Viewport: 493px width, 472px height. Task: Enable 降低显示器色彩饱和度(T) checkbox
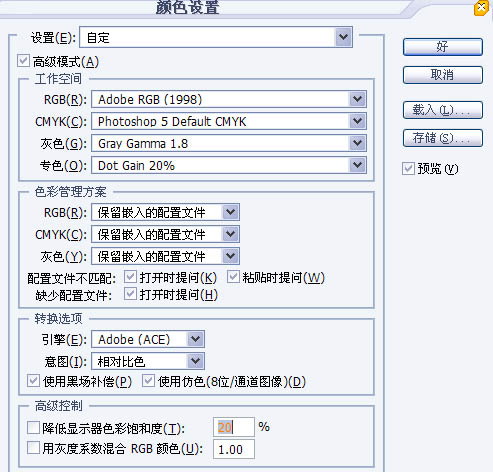(x=33, y=427)
